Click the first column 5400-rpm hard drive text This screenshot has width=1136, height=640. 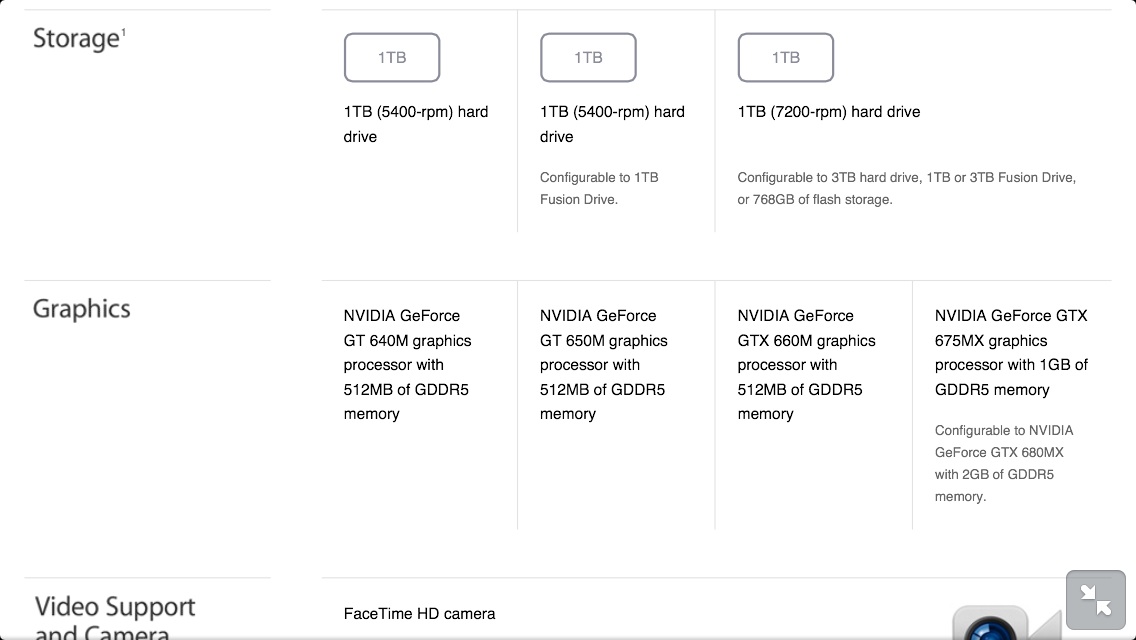(x=416, y=124)
